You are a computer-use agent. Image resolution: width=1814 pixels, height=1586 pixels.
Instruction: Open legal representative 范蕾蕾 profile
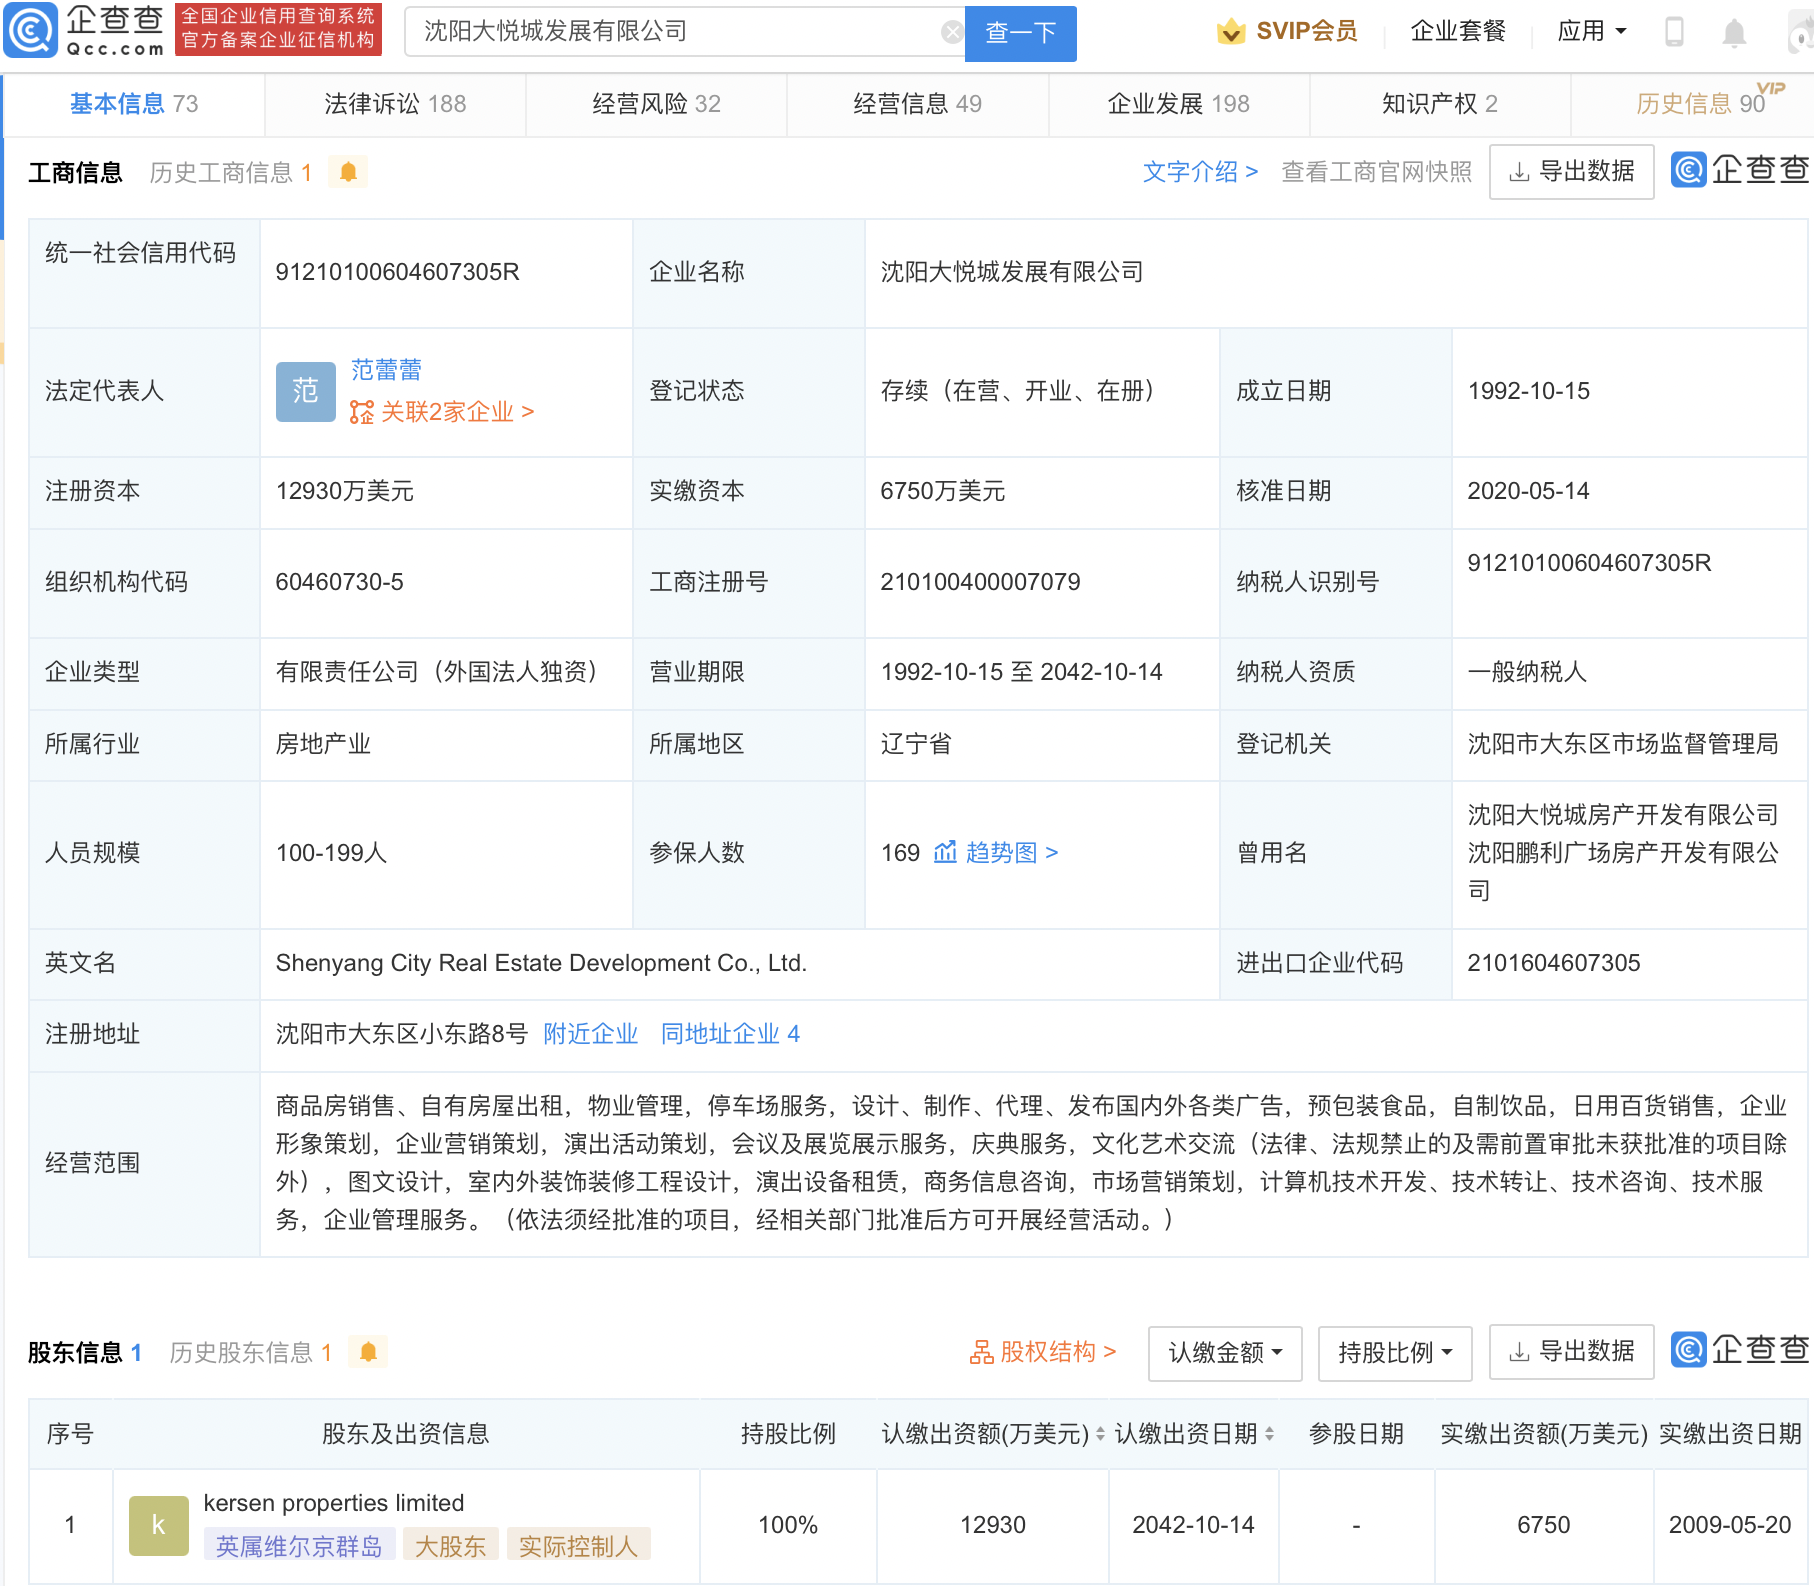[386, 370]
